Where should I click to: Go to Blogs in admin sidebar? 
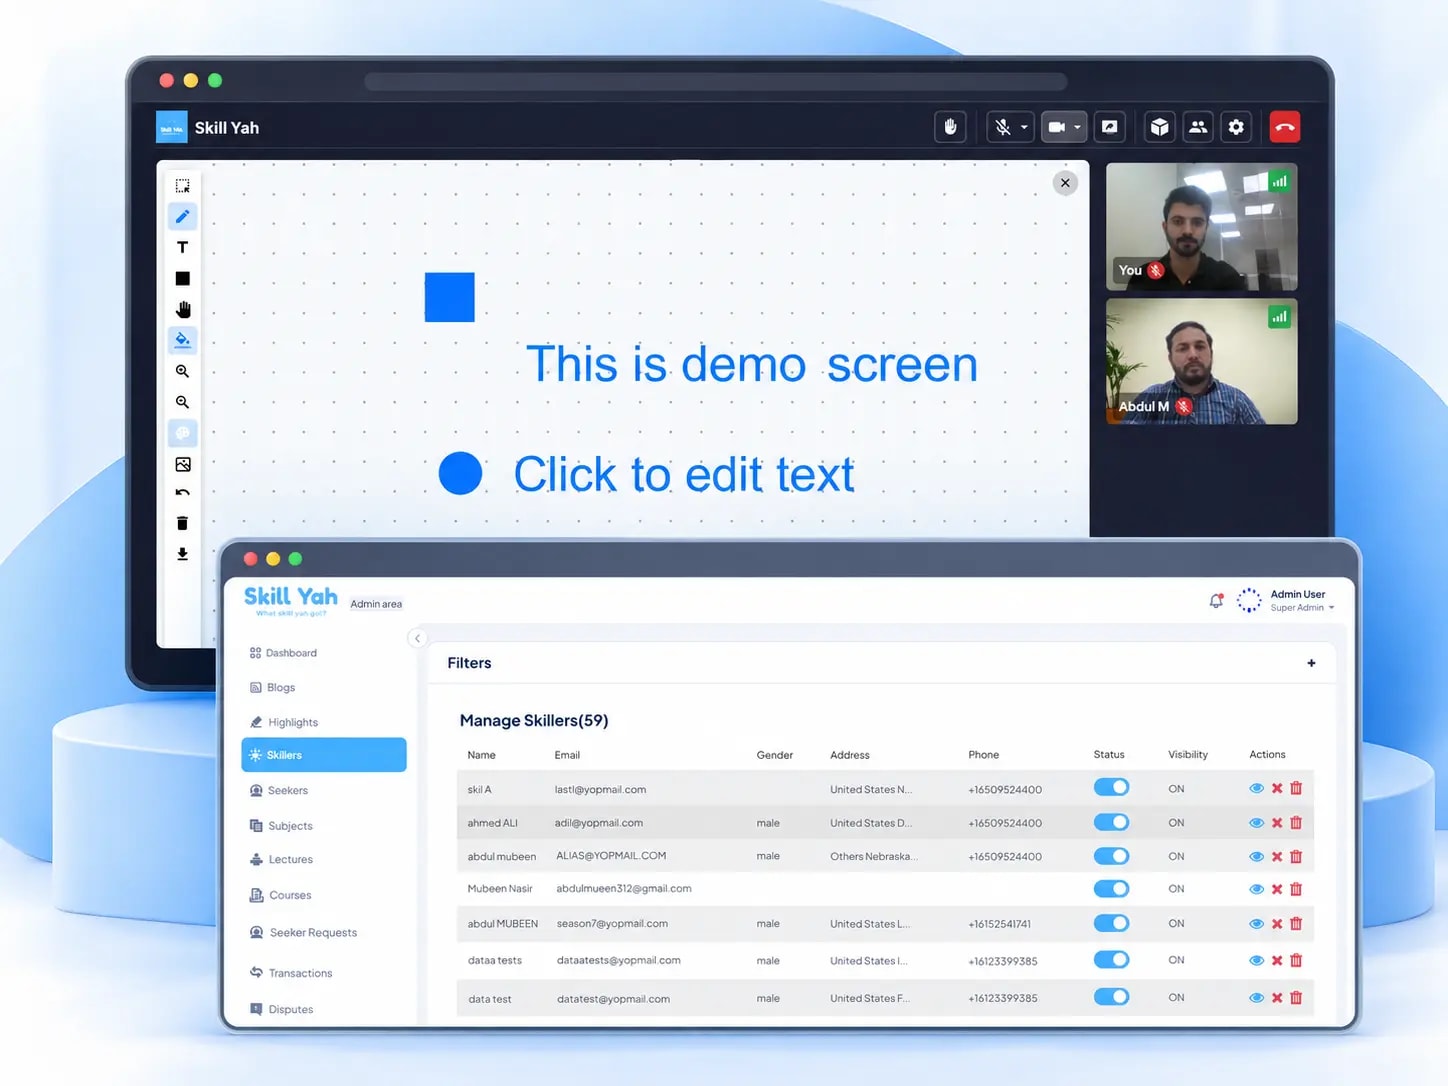click(x=272, y=688)
